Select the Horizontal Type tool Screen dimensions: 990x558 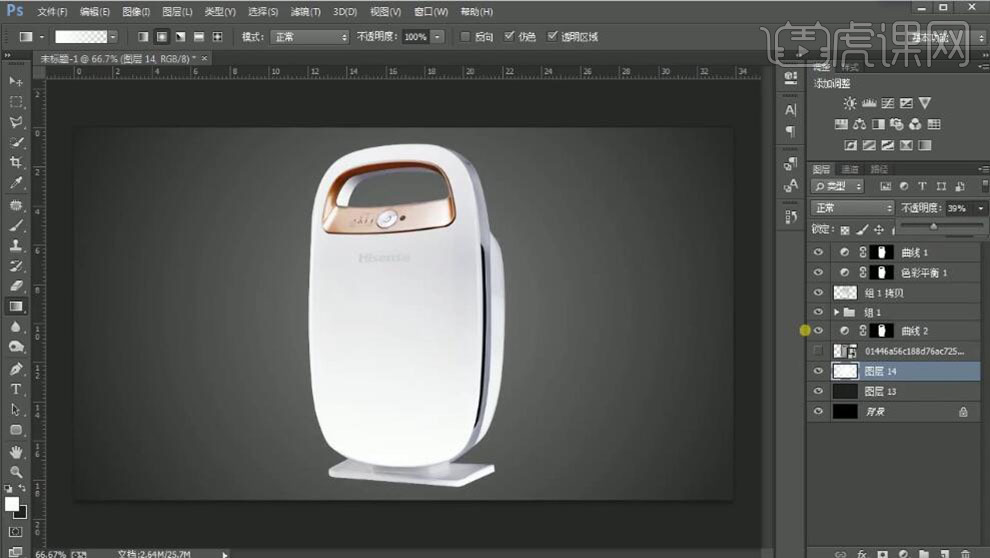pyautogui.click(x=16, y=389)
